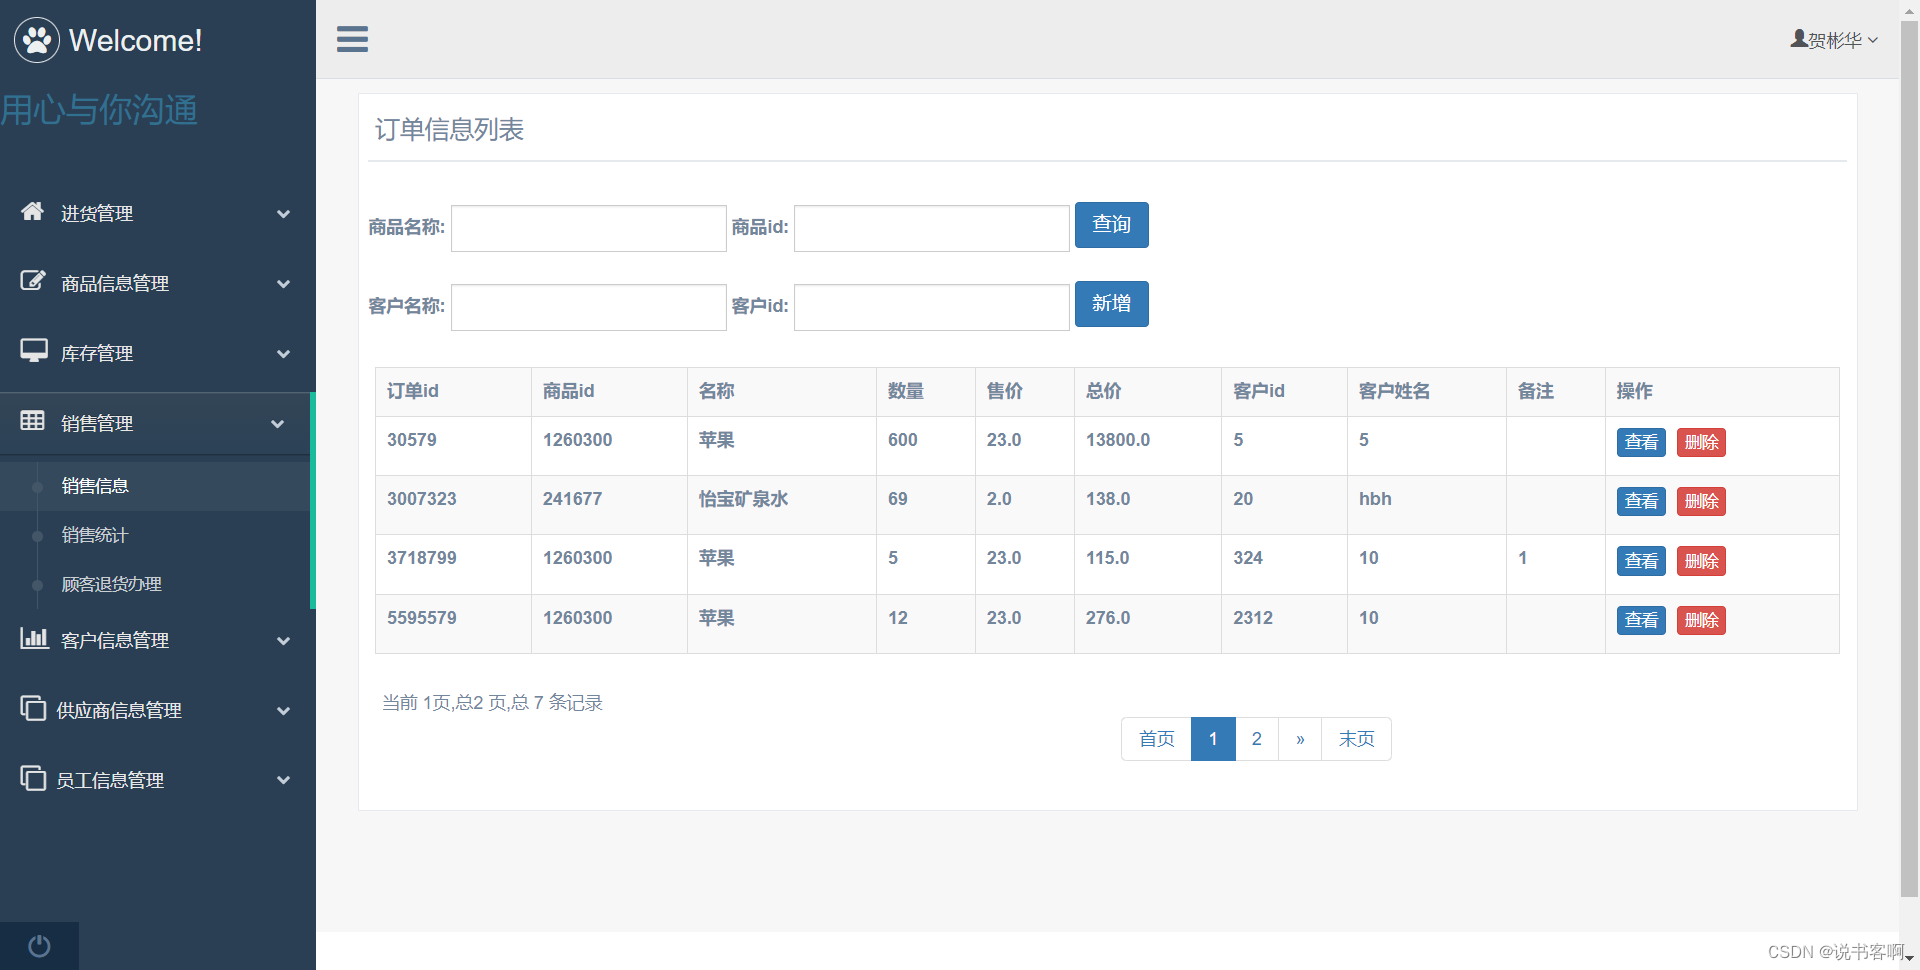Click the paw logo icon

click(x=37, y=40)
